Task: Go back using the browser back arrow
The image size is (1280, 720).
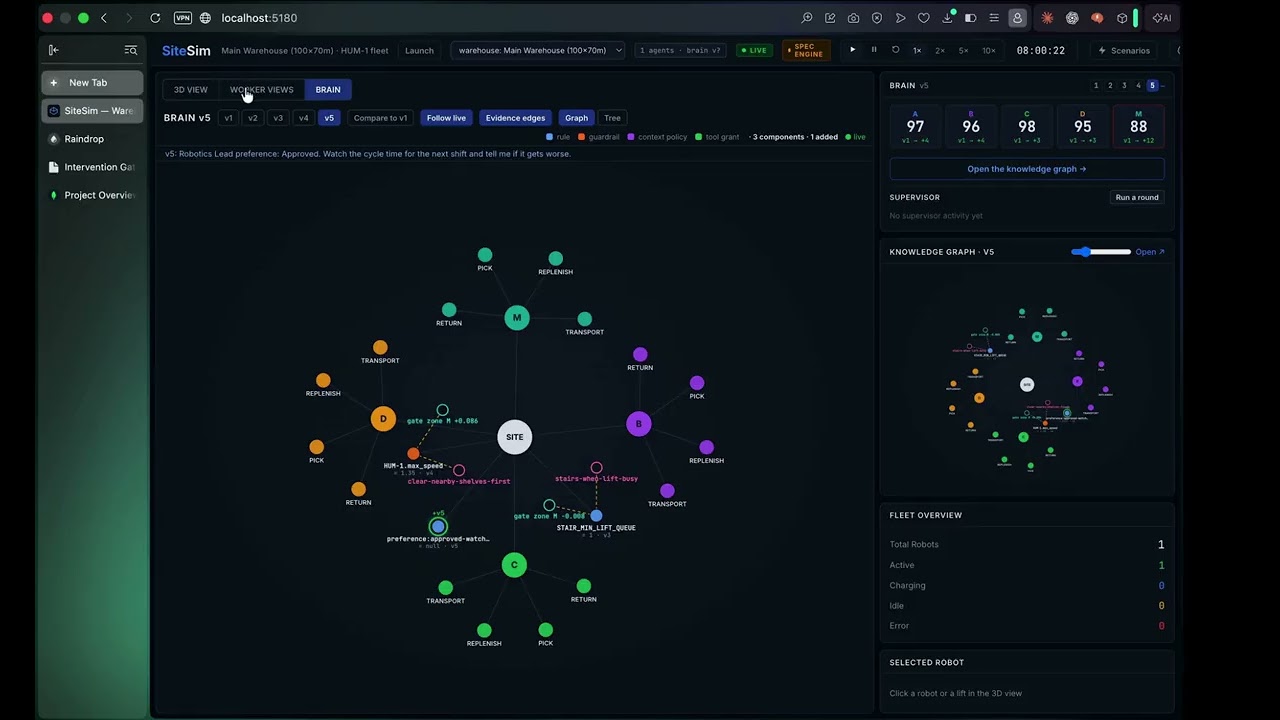Action: [x=104, y=18]
